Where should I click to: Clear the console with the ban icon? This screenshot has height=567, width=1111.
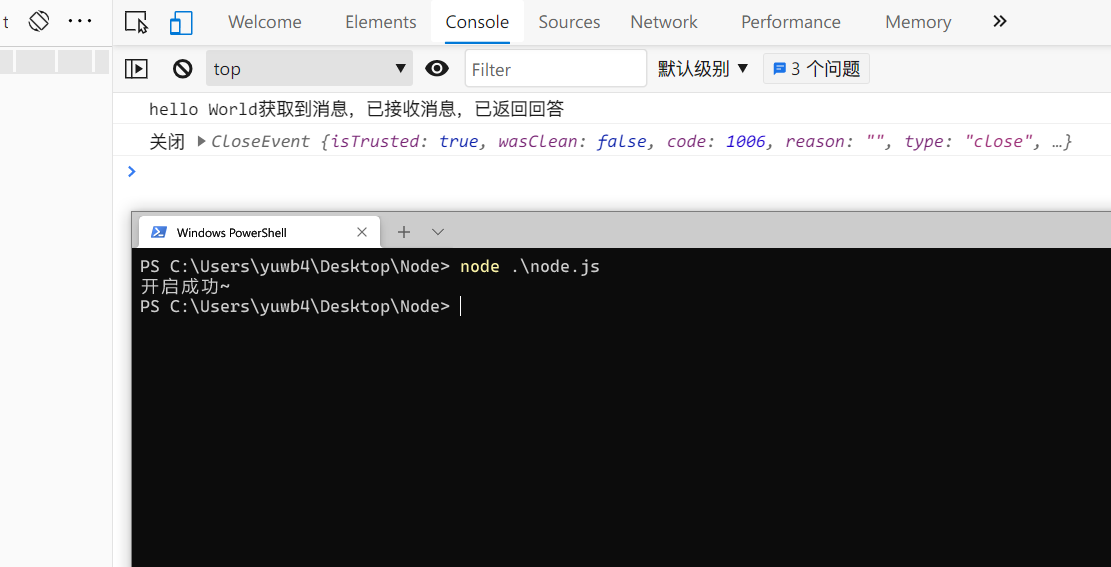[183, 69]
